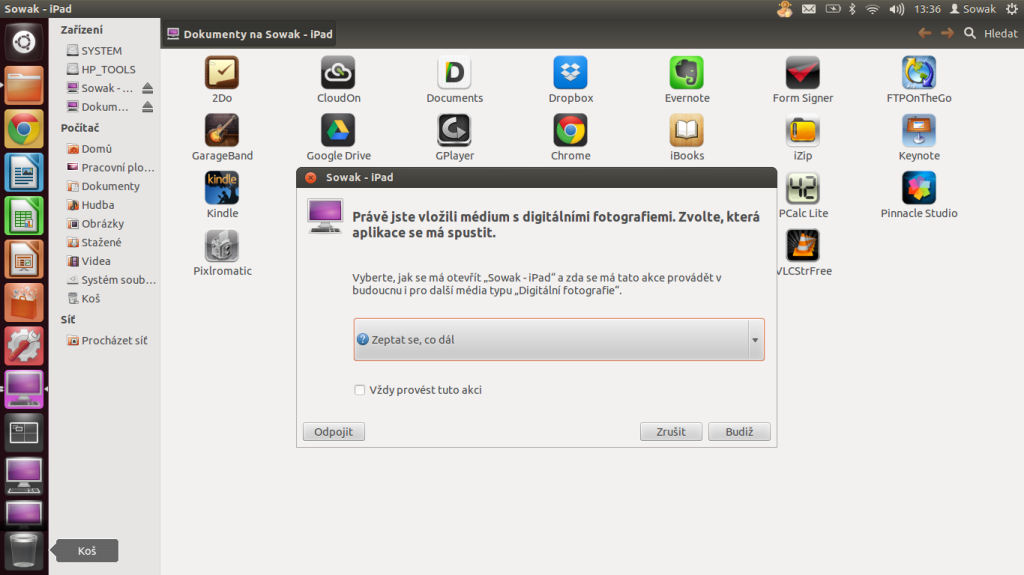The height and width of the screenshot is (575, 1024).
Task: Eject the Dokum... device in sidebar
Action: tap(148, 107)
